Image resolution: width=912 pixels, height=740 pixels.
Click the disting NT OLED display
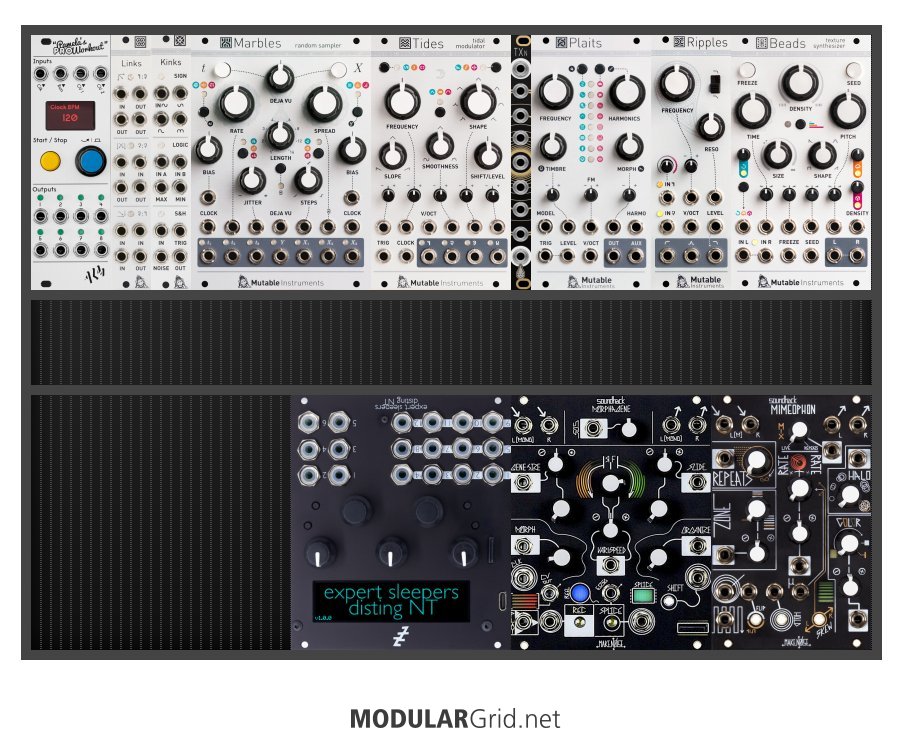click(x=391, y=602)
